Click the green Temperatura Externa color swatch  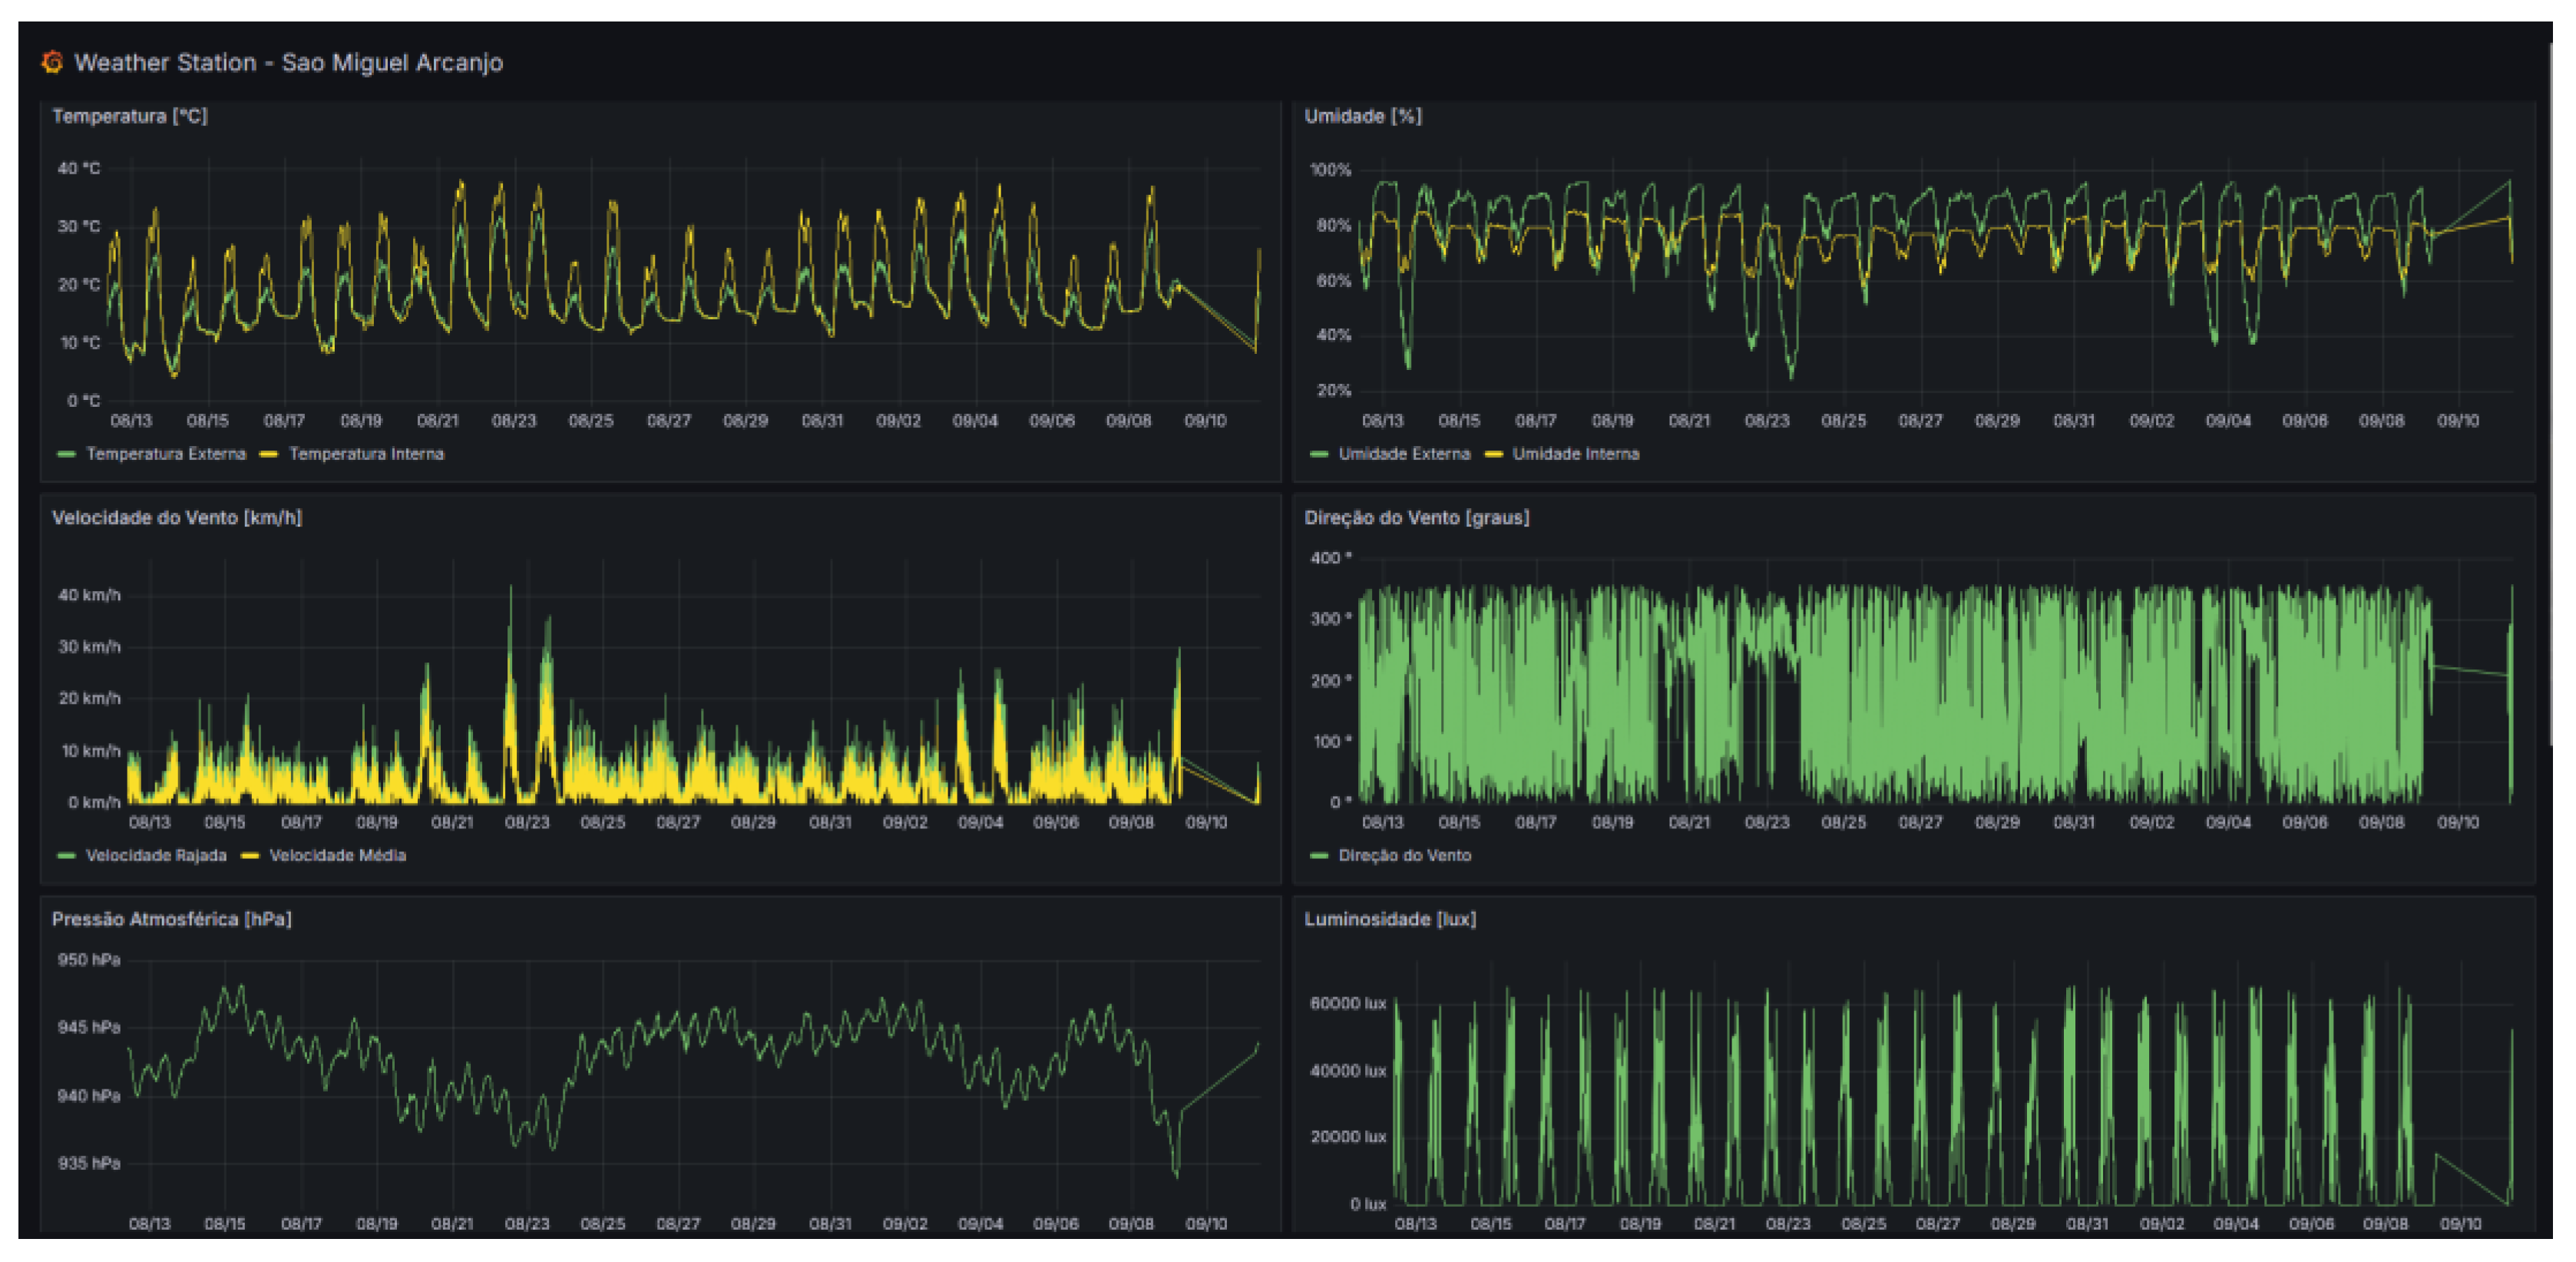[67, 454]
